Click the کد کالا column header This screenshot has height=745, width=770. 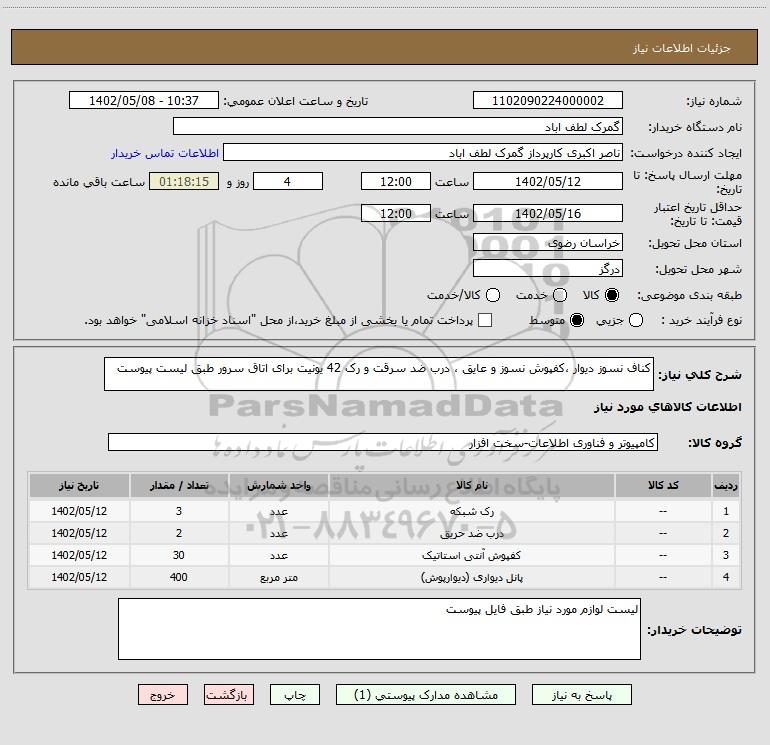(x=663, y=485)
